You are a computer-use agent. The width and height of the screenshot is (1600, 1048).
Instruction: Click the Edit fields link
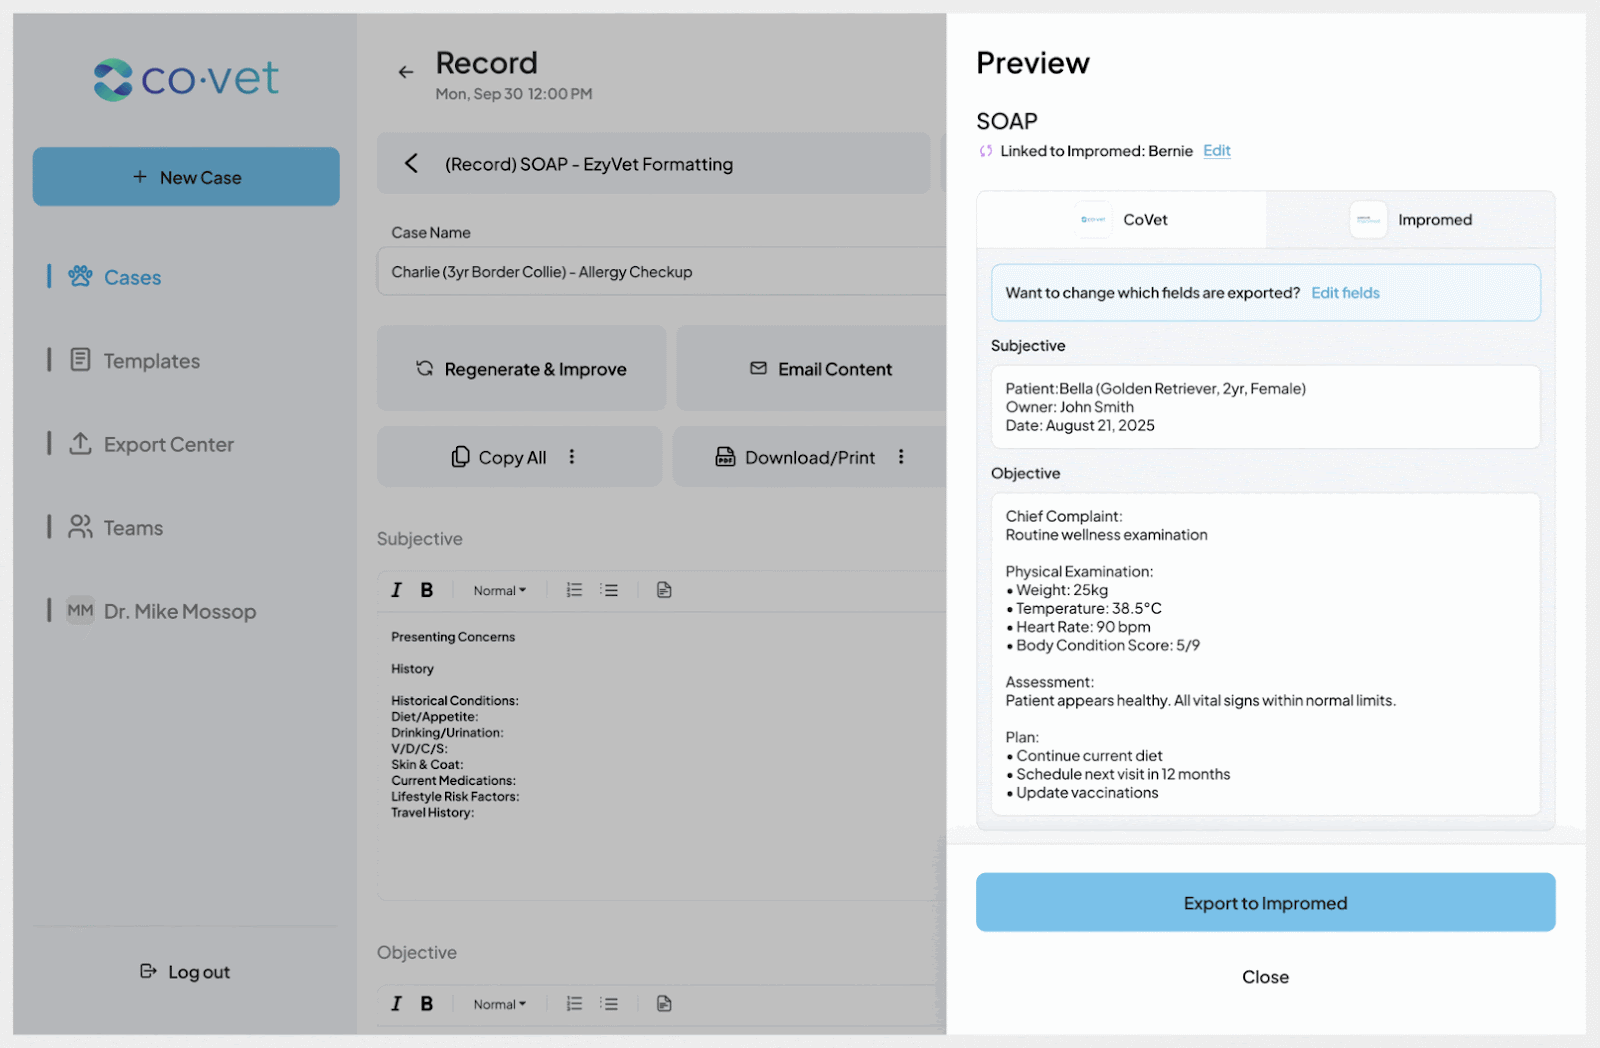click(1345, 293)
